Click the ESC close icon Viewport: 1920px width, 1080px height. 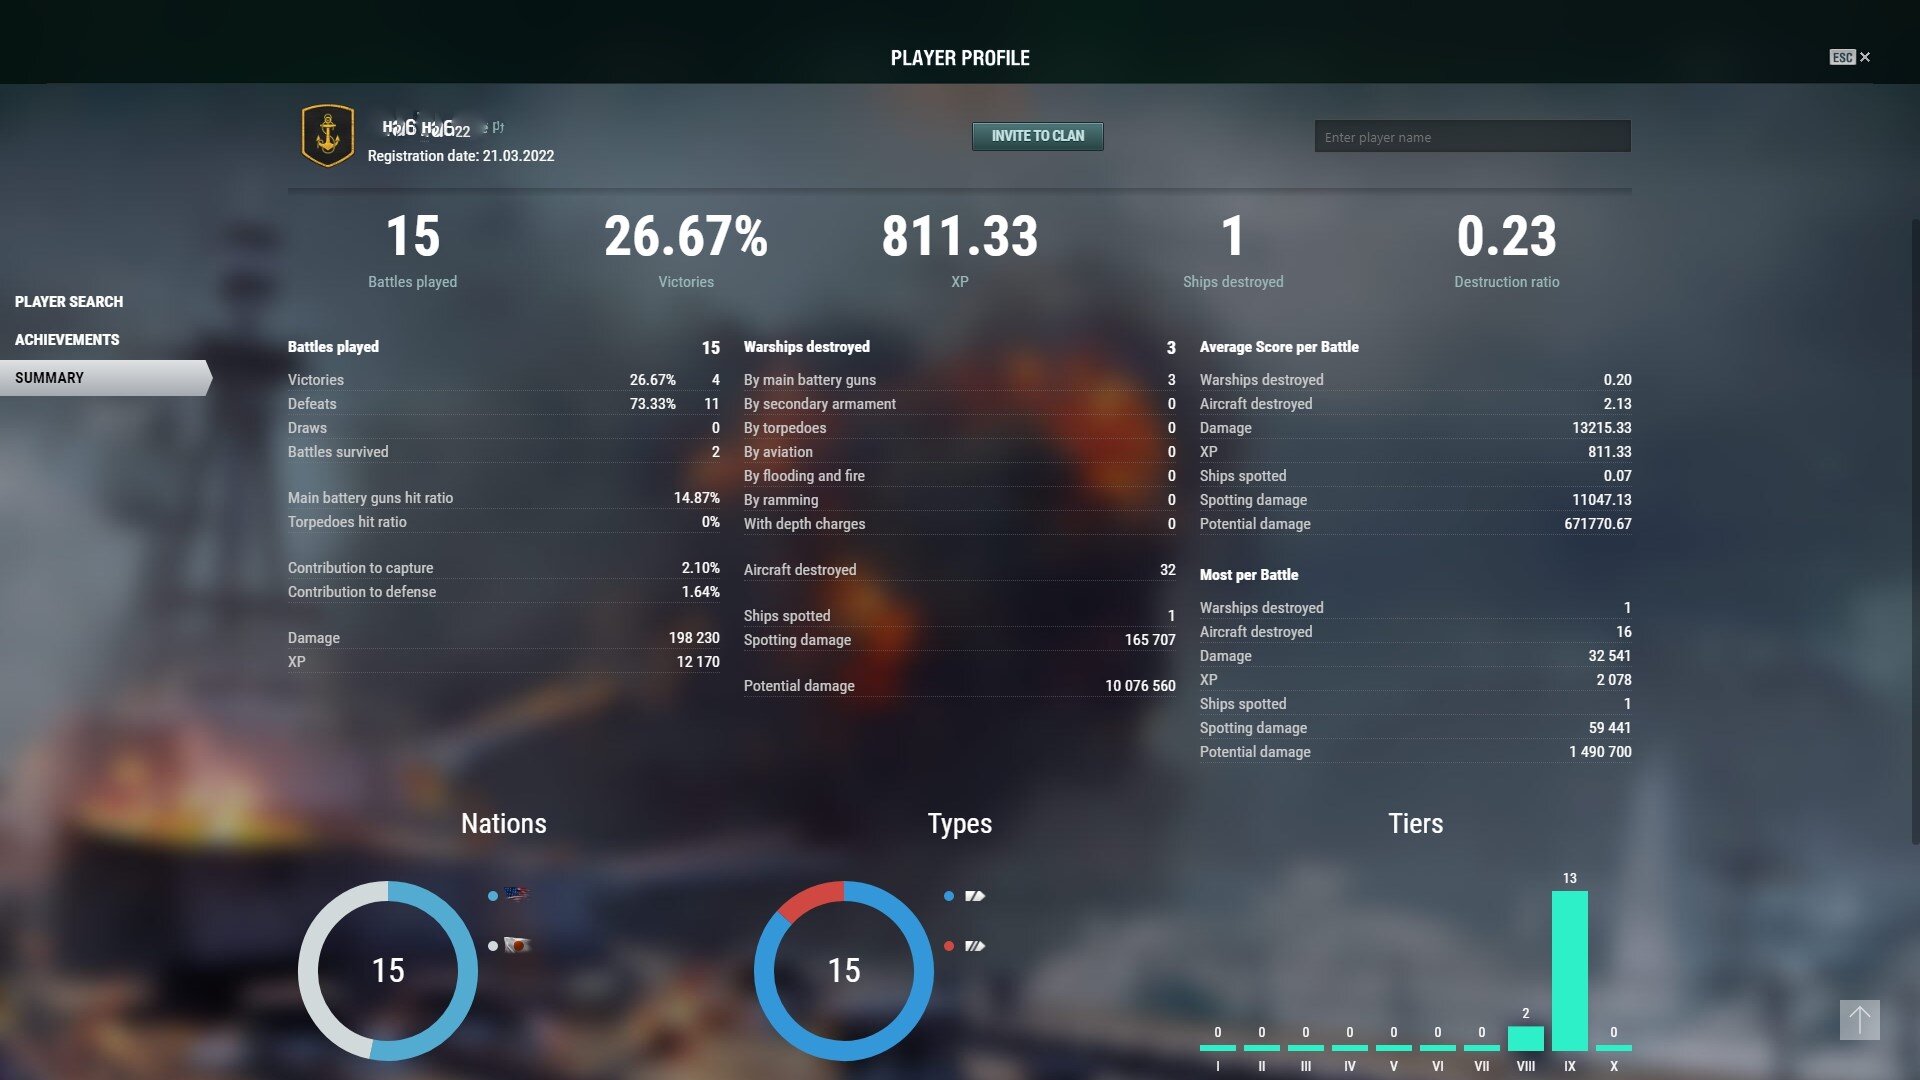pos(1842,57)
